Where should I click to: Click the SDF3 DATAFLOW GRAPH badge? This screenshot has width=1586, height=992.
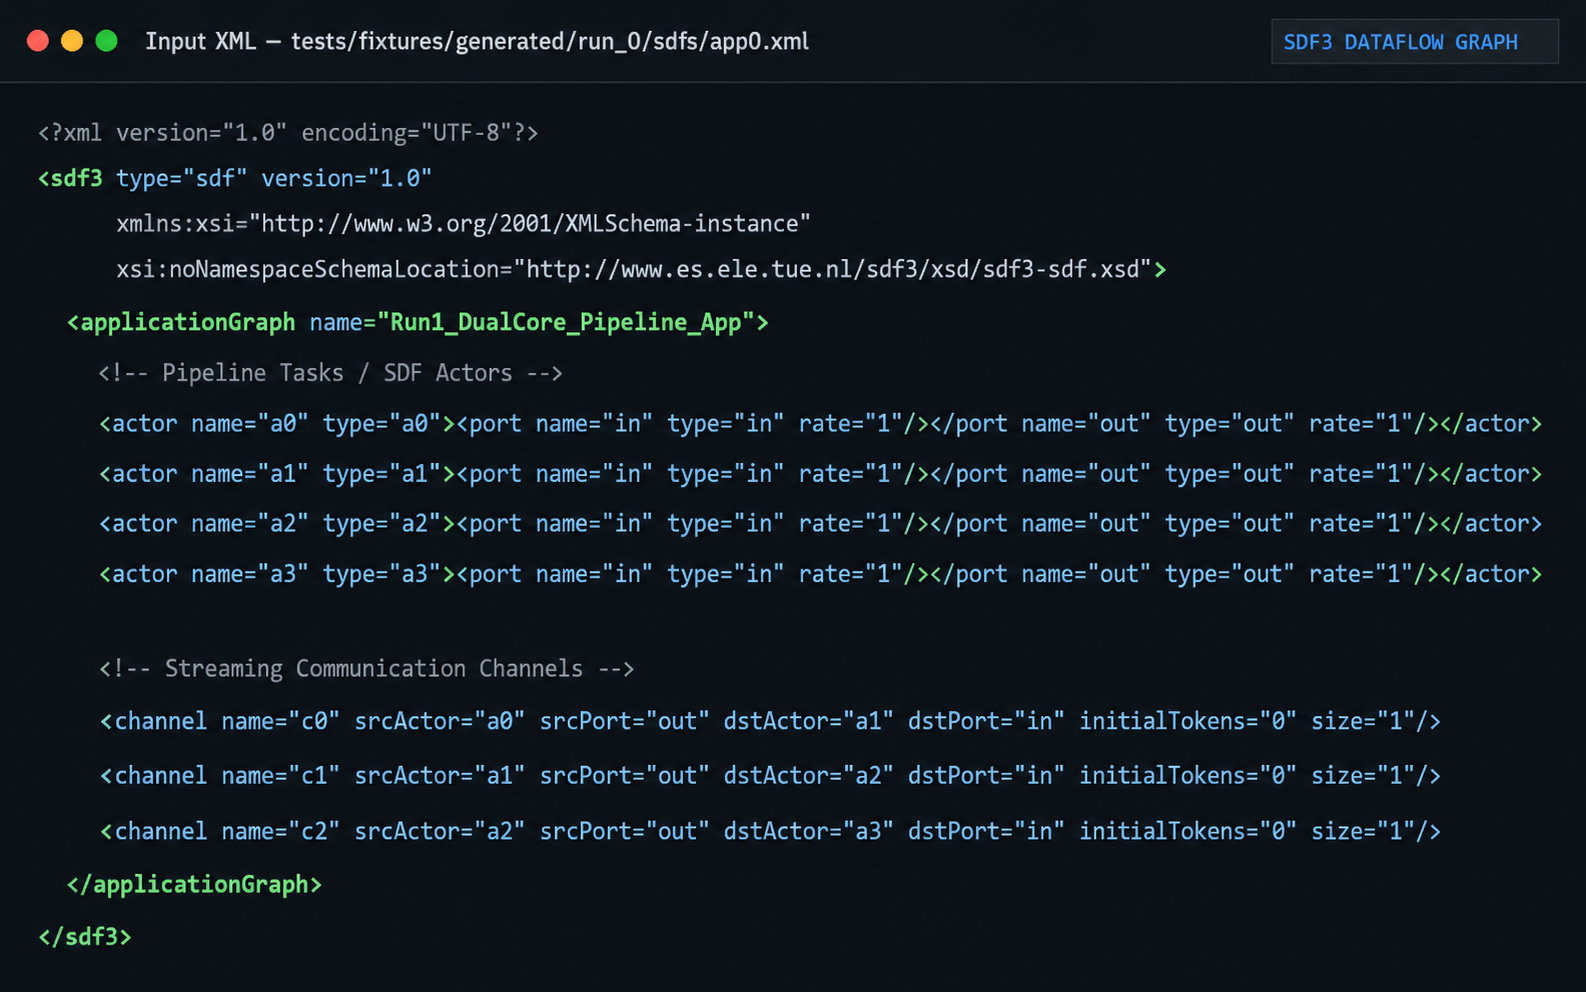1414,42
